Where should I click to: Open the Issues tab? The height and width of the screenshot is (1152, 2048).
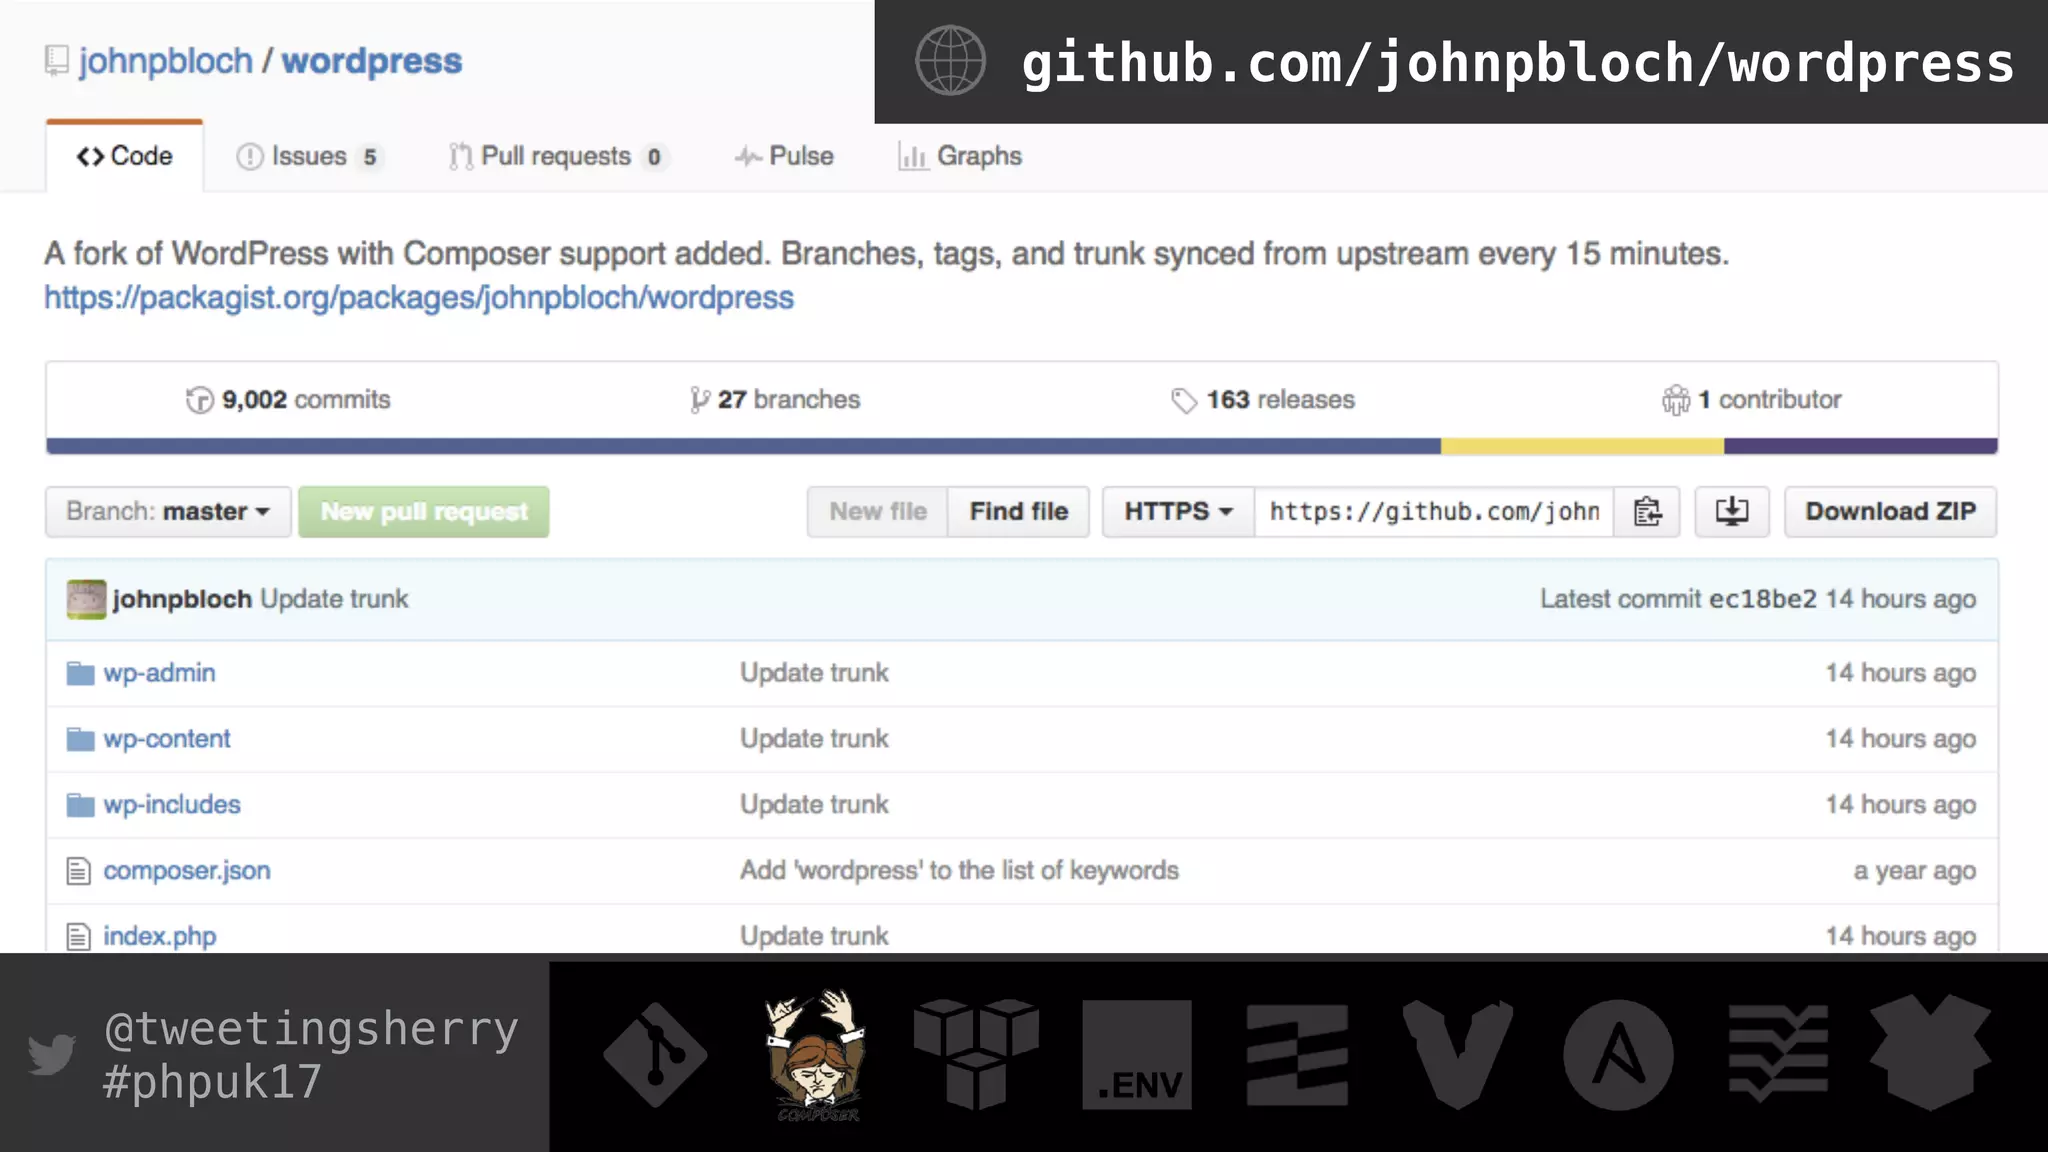(309, 157)
